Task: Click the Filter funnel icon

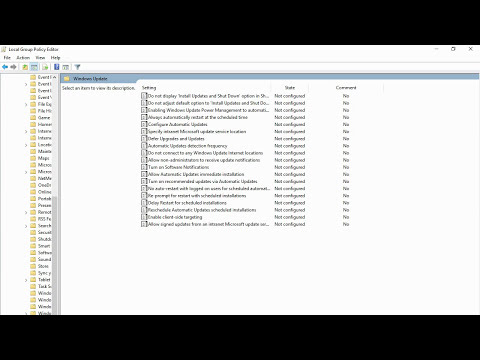Action: [x=77, y=67]
